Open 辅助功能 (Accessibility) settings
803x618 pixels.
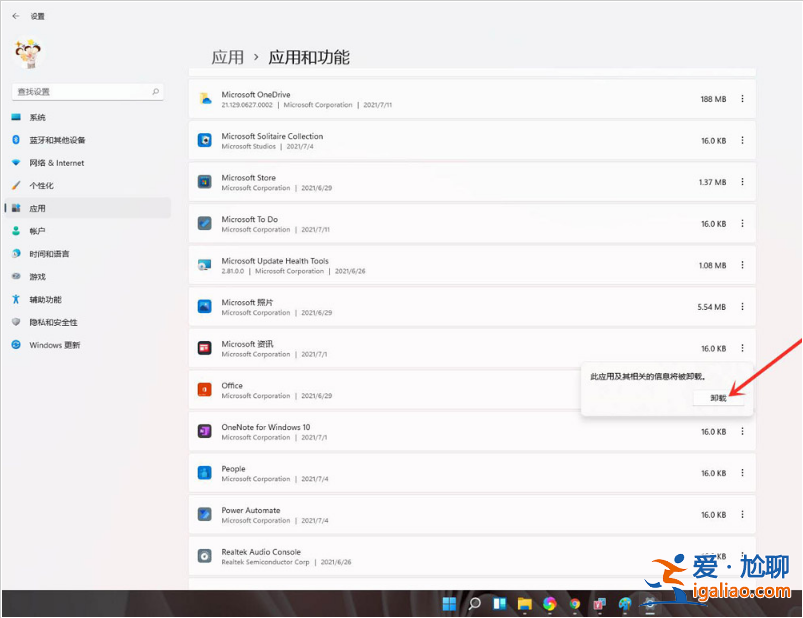[x=48, y=299]
